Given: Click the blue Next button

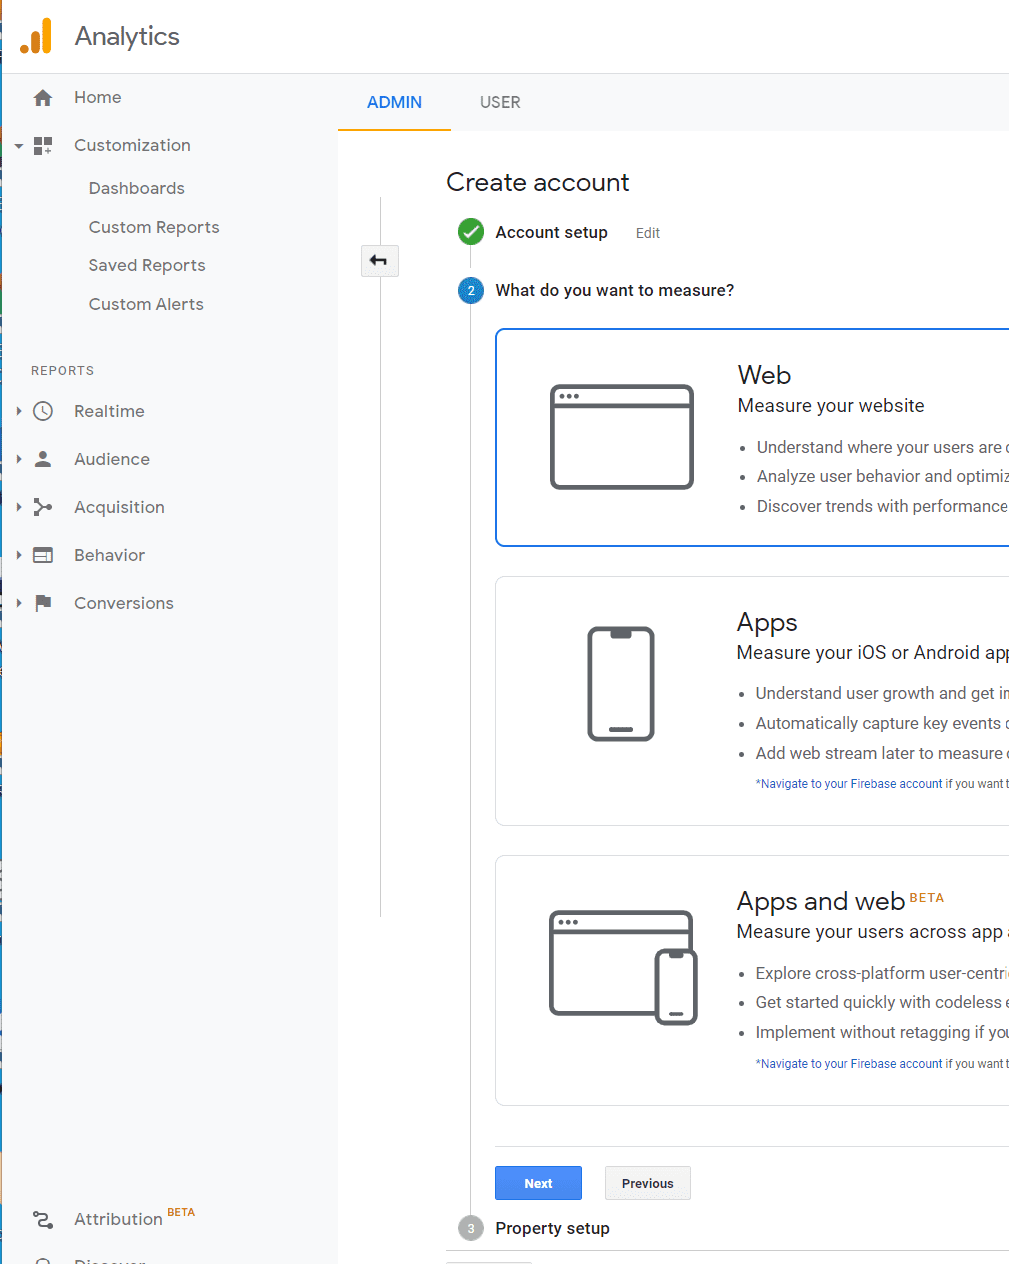Looking at the screenshot, I should tap(538, 1183).
